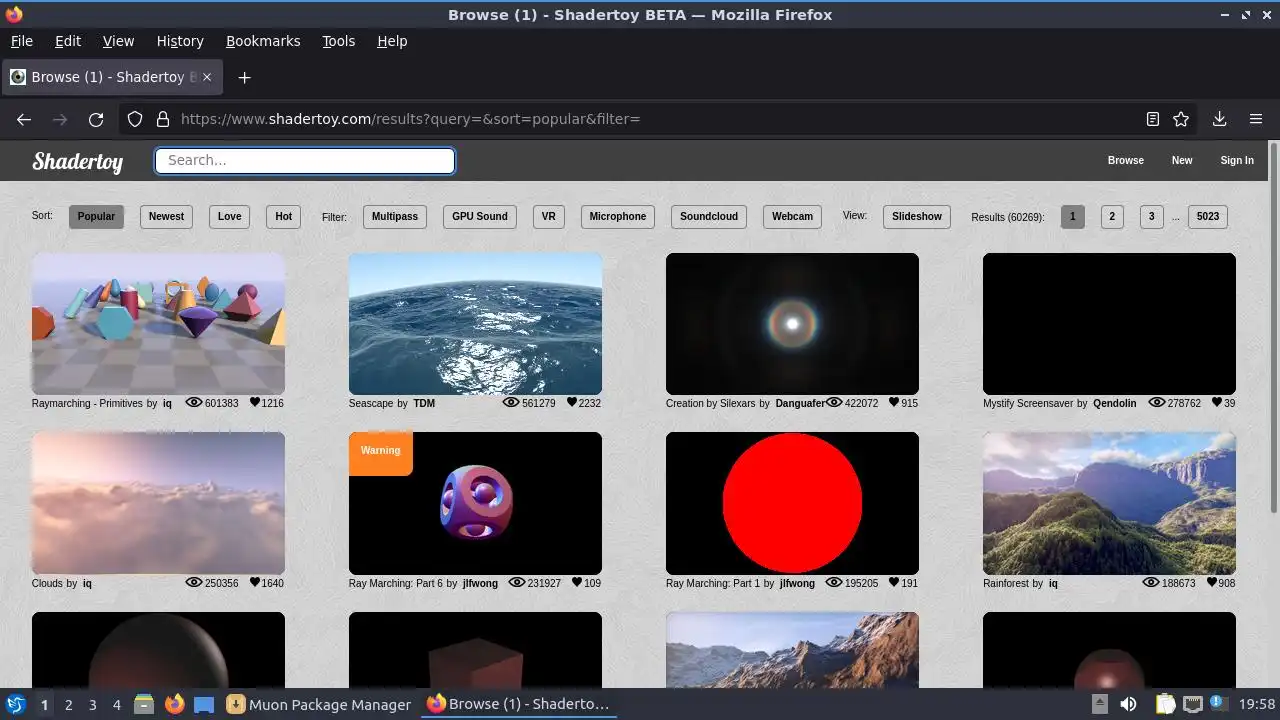1280x720 pixels.
Task: Switch to Muon Package Manager window
Action: [x=319, y=704]
